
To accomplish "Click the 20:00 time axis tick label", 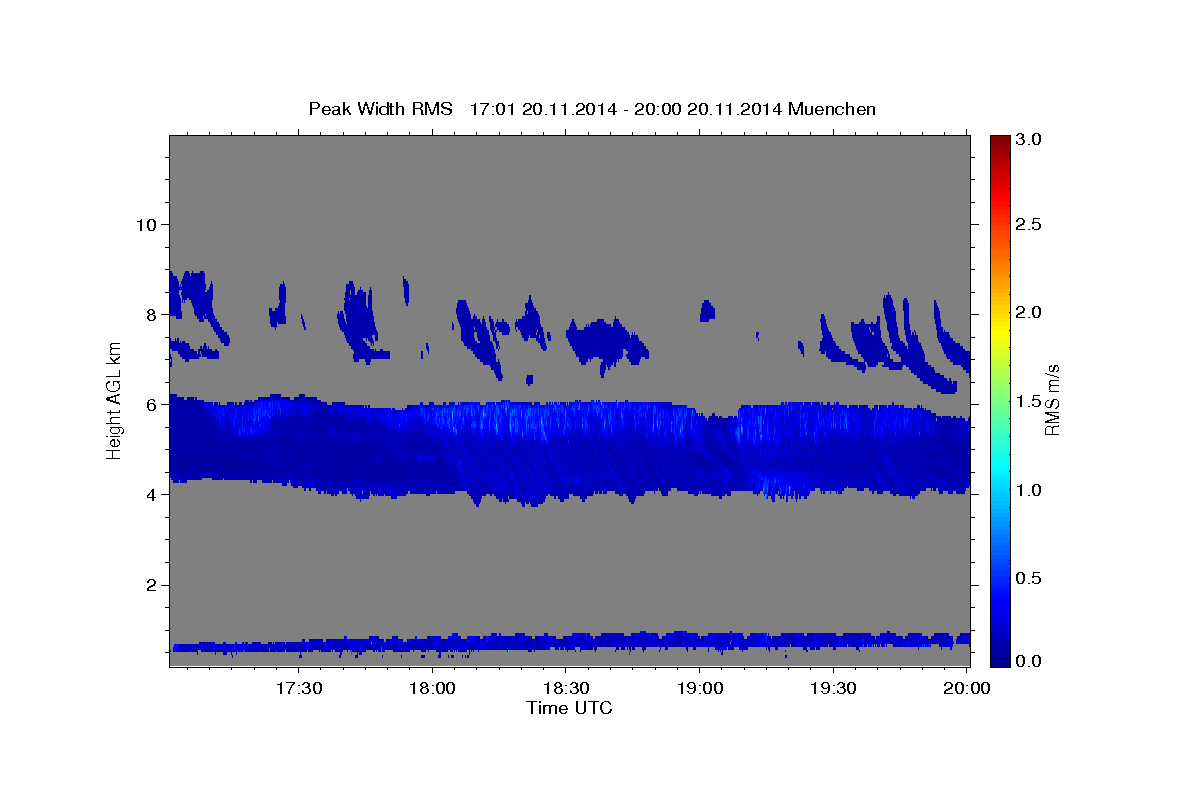I will pos(967,689).
